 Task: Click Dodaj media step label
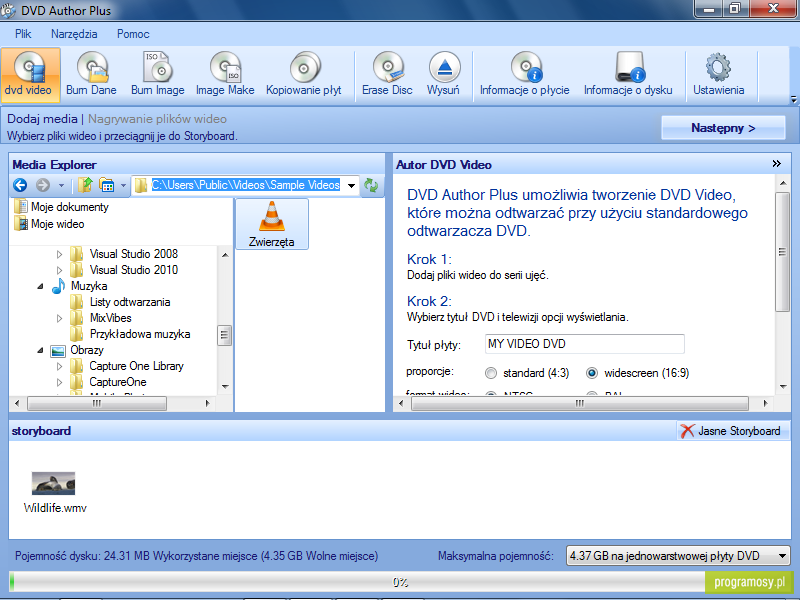point(42,119)
